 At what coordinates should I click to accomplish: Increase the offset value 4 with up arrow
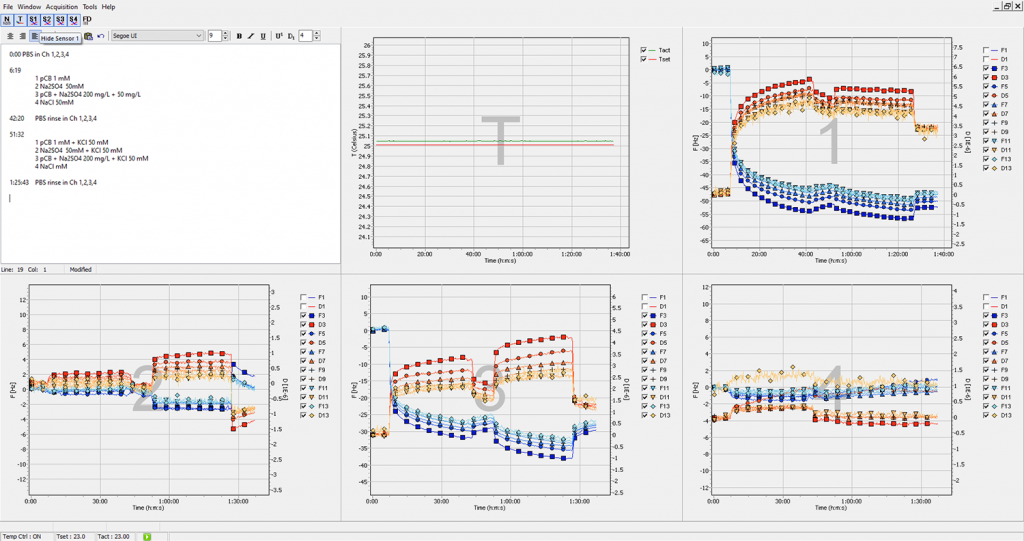click(317, 33)
